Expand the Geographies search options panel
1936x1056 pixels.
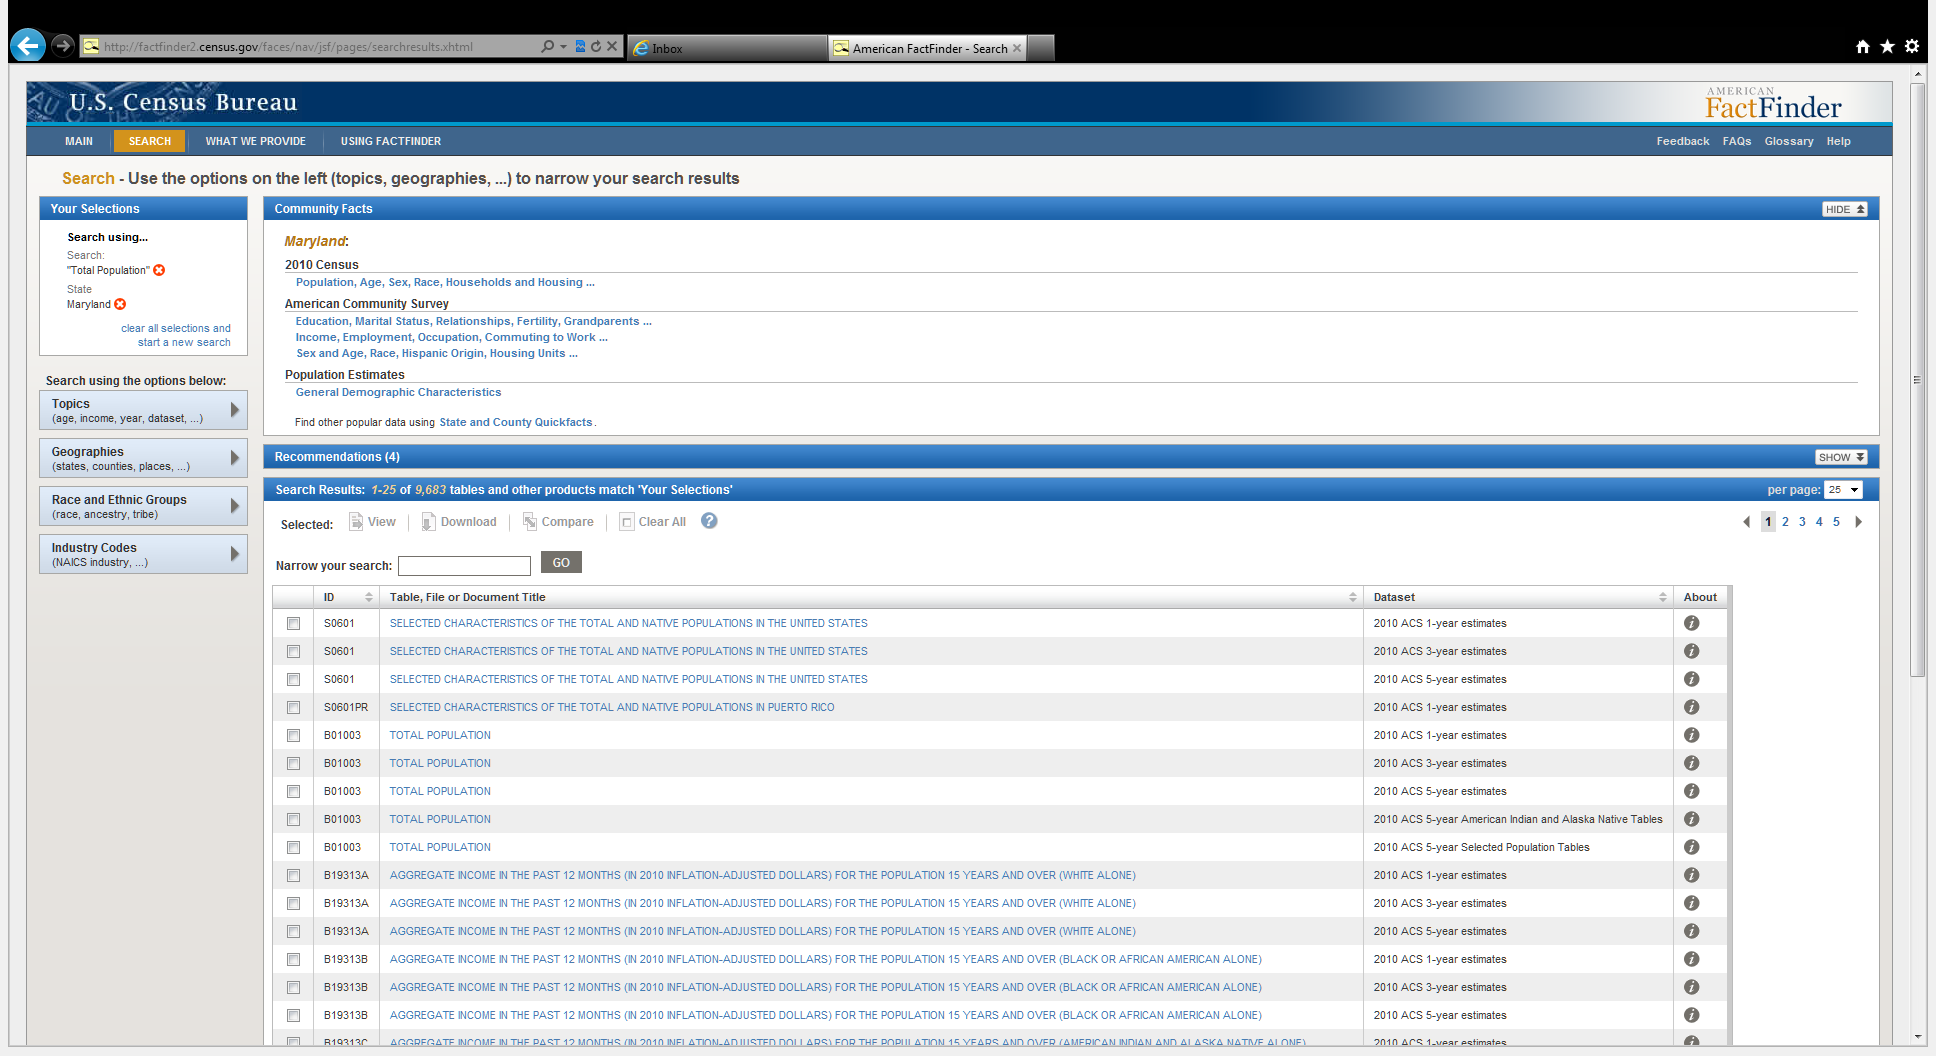coord(143,458)
